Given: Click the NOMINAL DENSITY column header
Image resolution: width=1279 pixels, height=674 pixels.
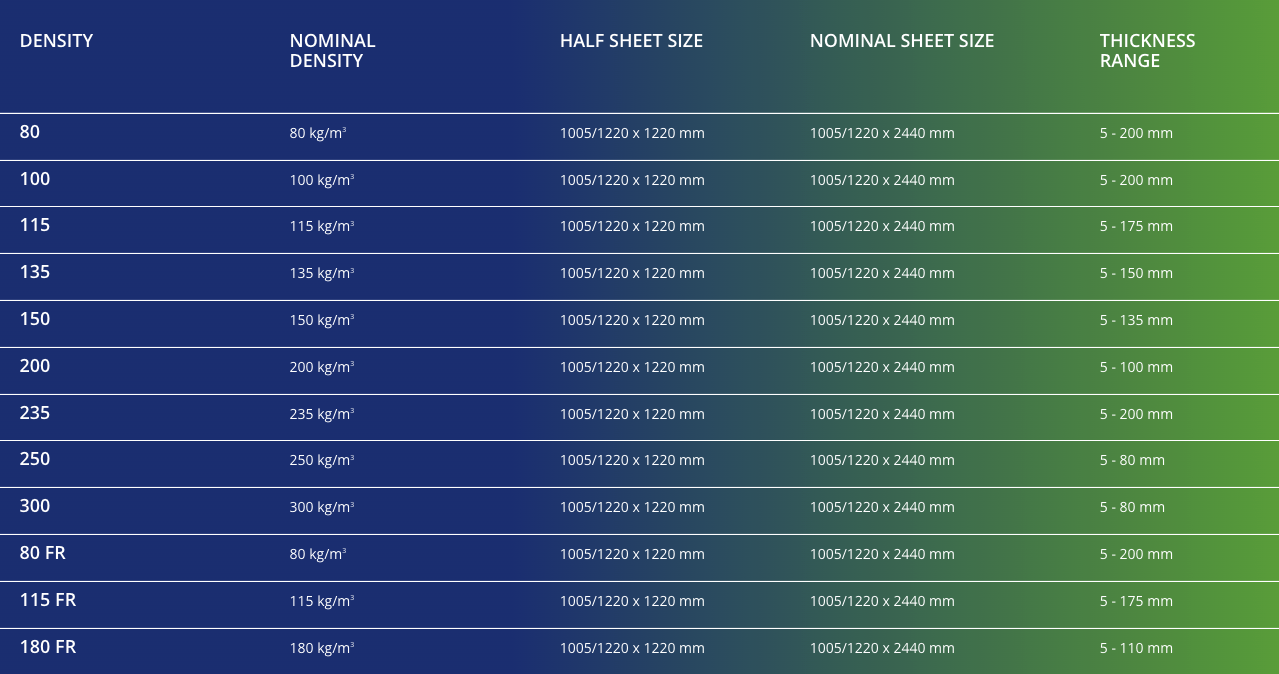Looking at the screenshot, I should [x=332, y=51].
